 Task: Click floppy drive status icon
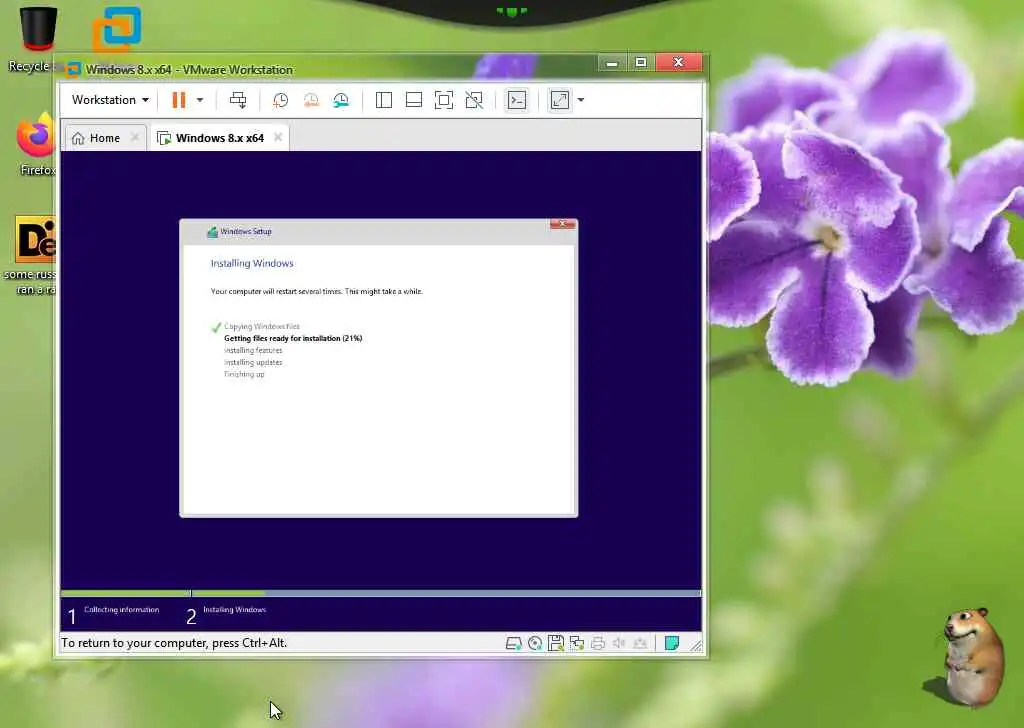556,644
